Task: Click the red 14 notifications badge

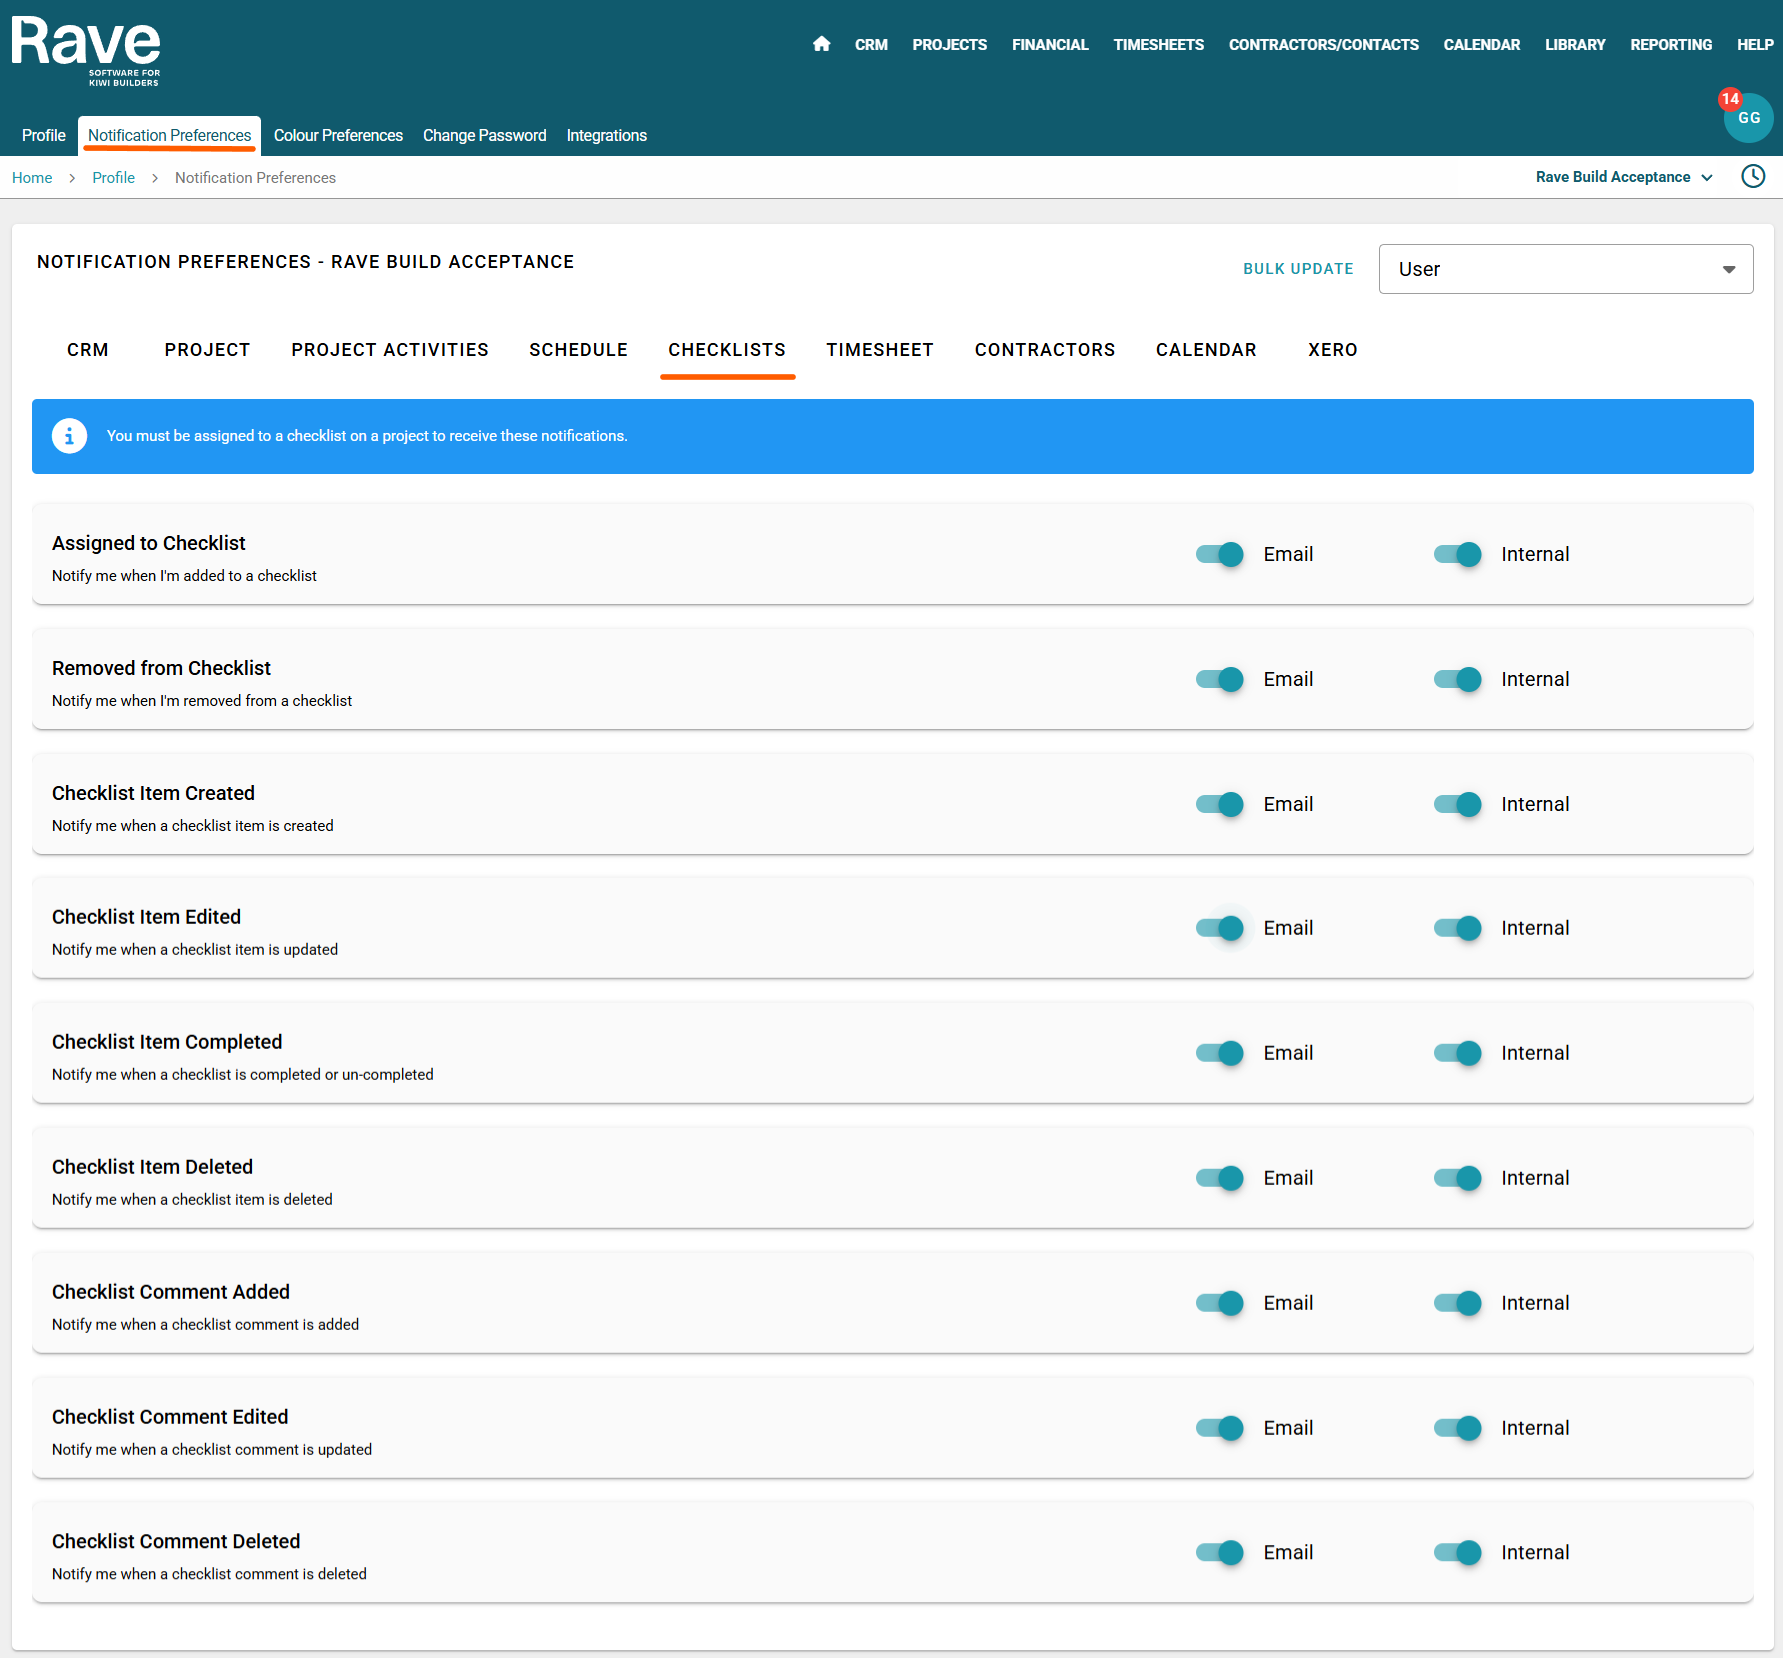Action: (x=1730, y=99)
